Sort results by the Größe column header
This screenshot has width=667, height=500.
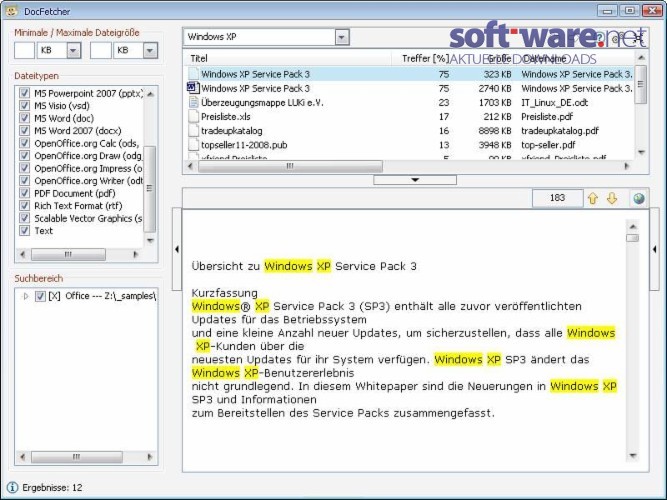point(498,58)
